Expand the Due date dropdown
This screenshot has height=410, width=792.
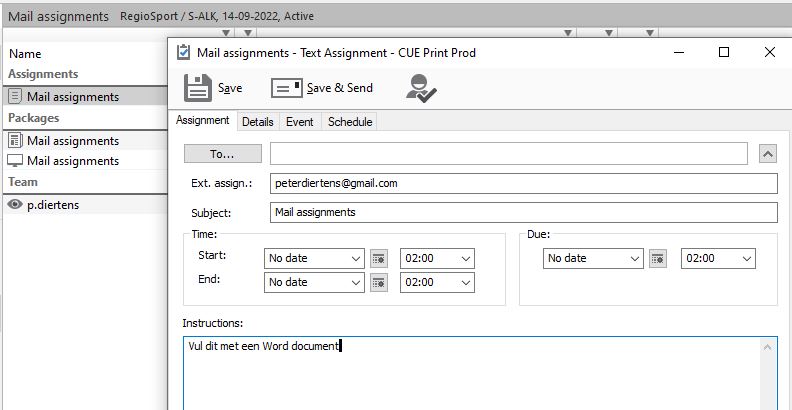[x=635, y=258]
